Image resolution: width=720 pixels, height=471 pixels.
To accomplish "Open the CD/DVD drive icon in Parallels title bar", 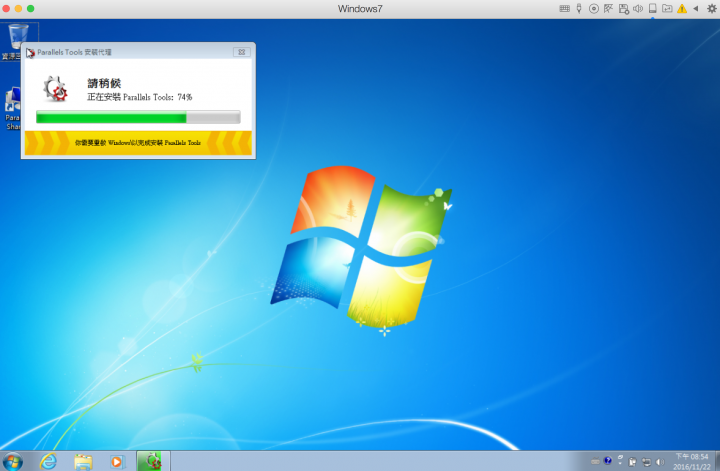I will point(594,9).
